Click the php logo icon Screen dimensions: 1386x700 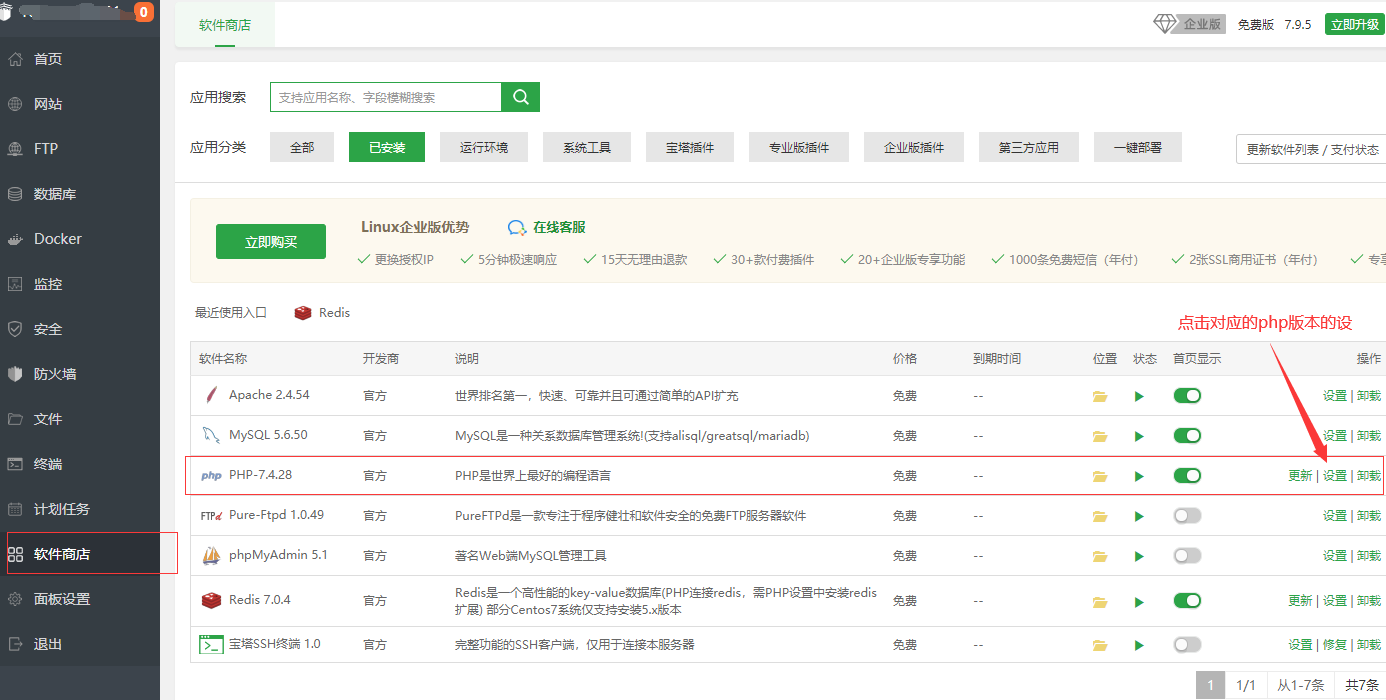tap(211, 476)
